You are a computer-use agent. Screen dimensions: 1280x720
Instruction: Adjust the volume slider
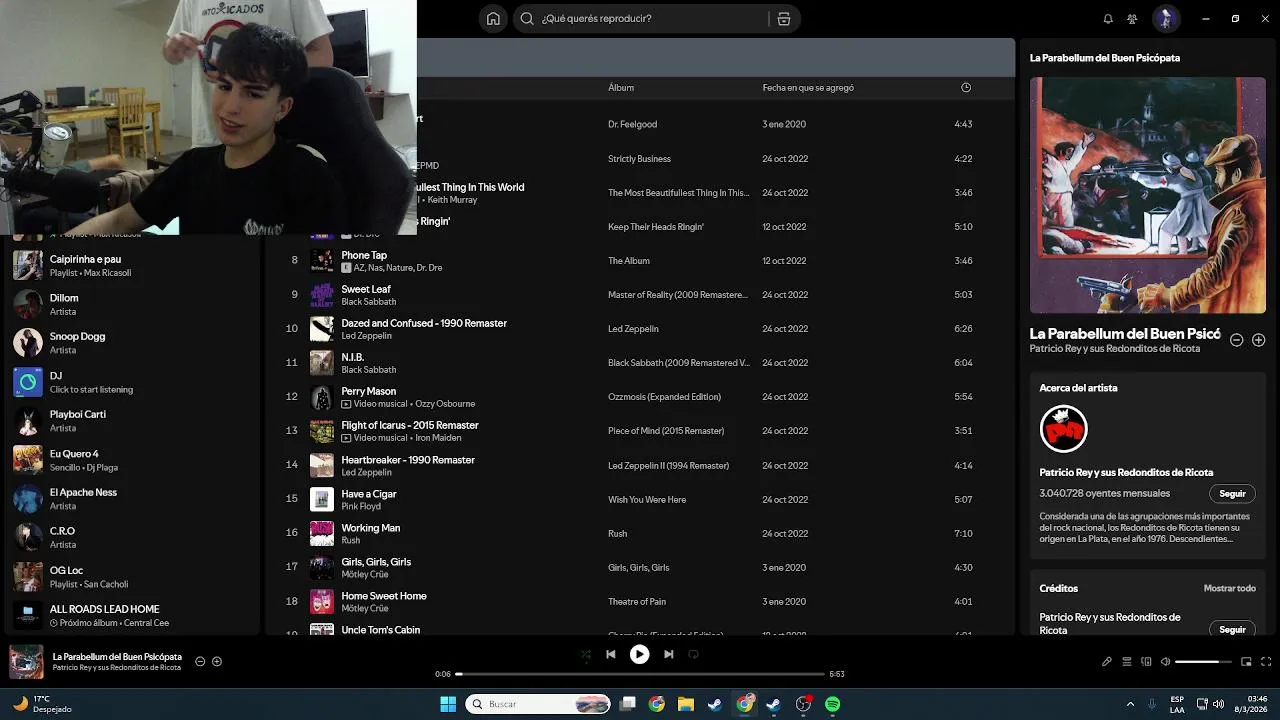(x=1203, y=661)
